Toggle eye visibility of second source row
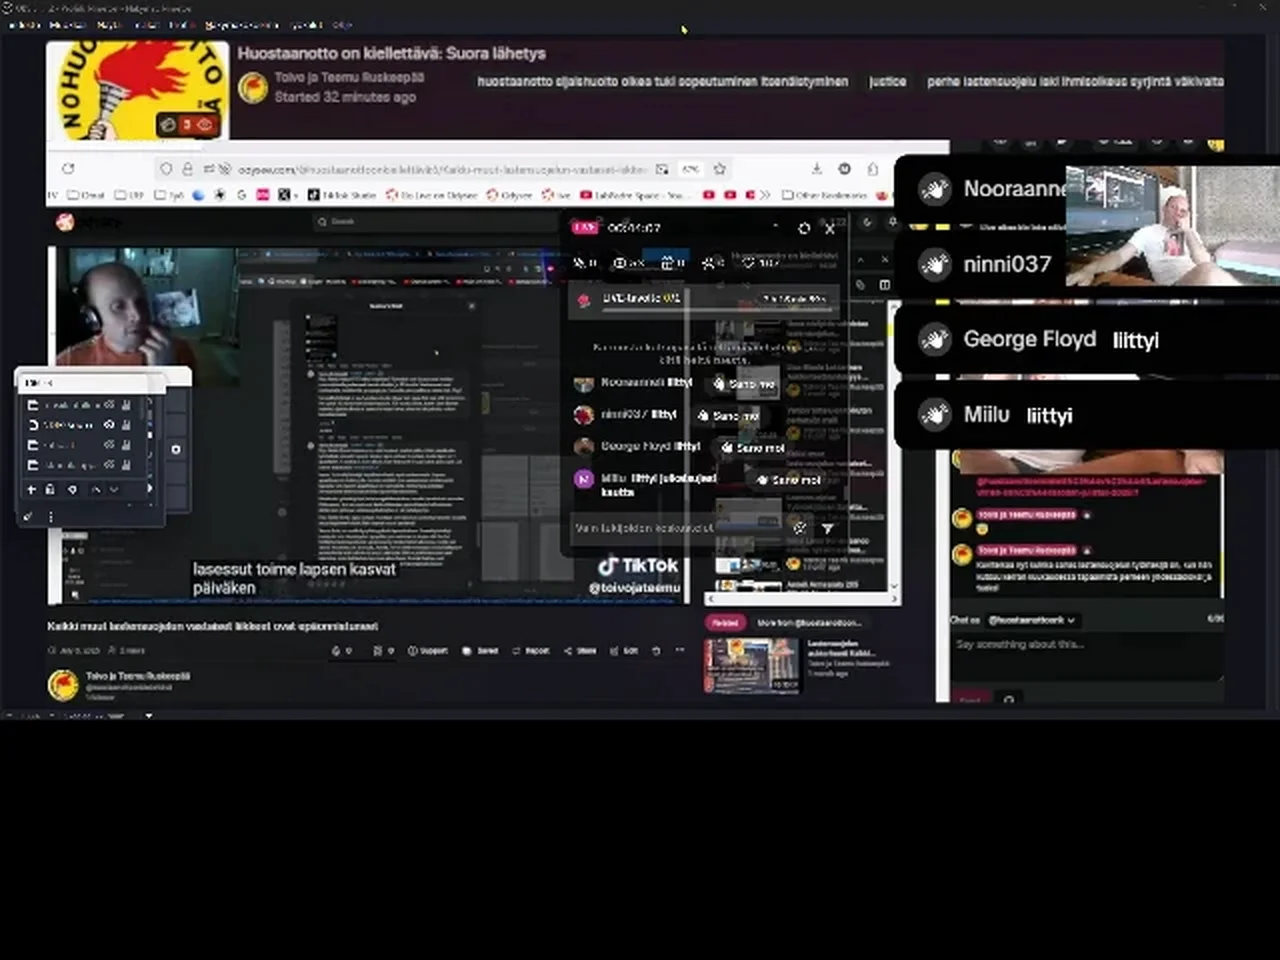This screenshot has width=1280, height=960. [110, 425]
